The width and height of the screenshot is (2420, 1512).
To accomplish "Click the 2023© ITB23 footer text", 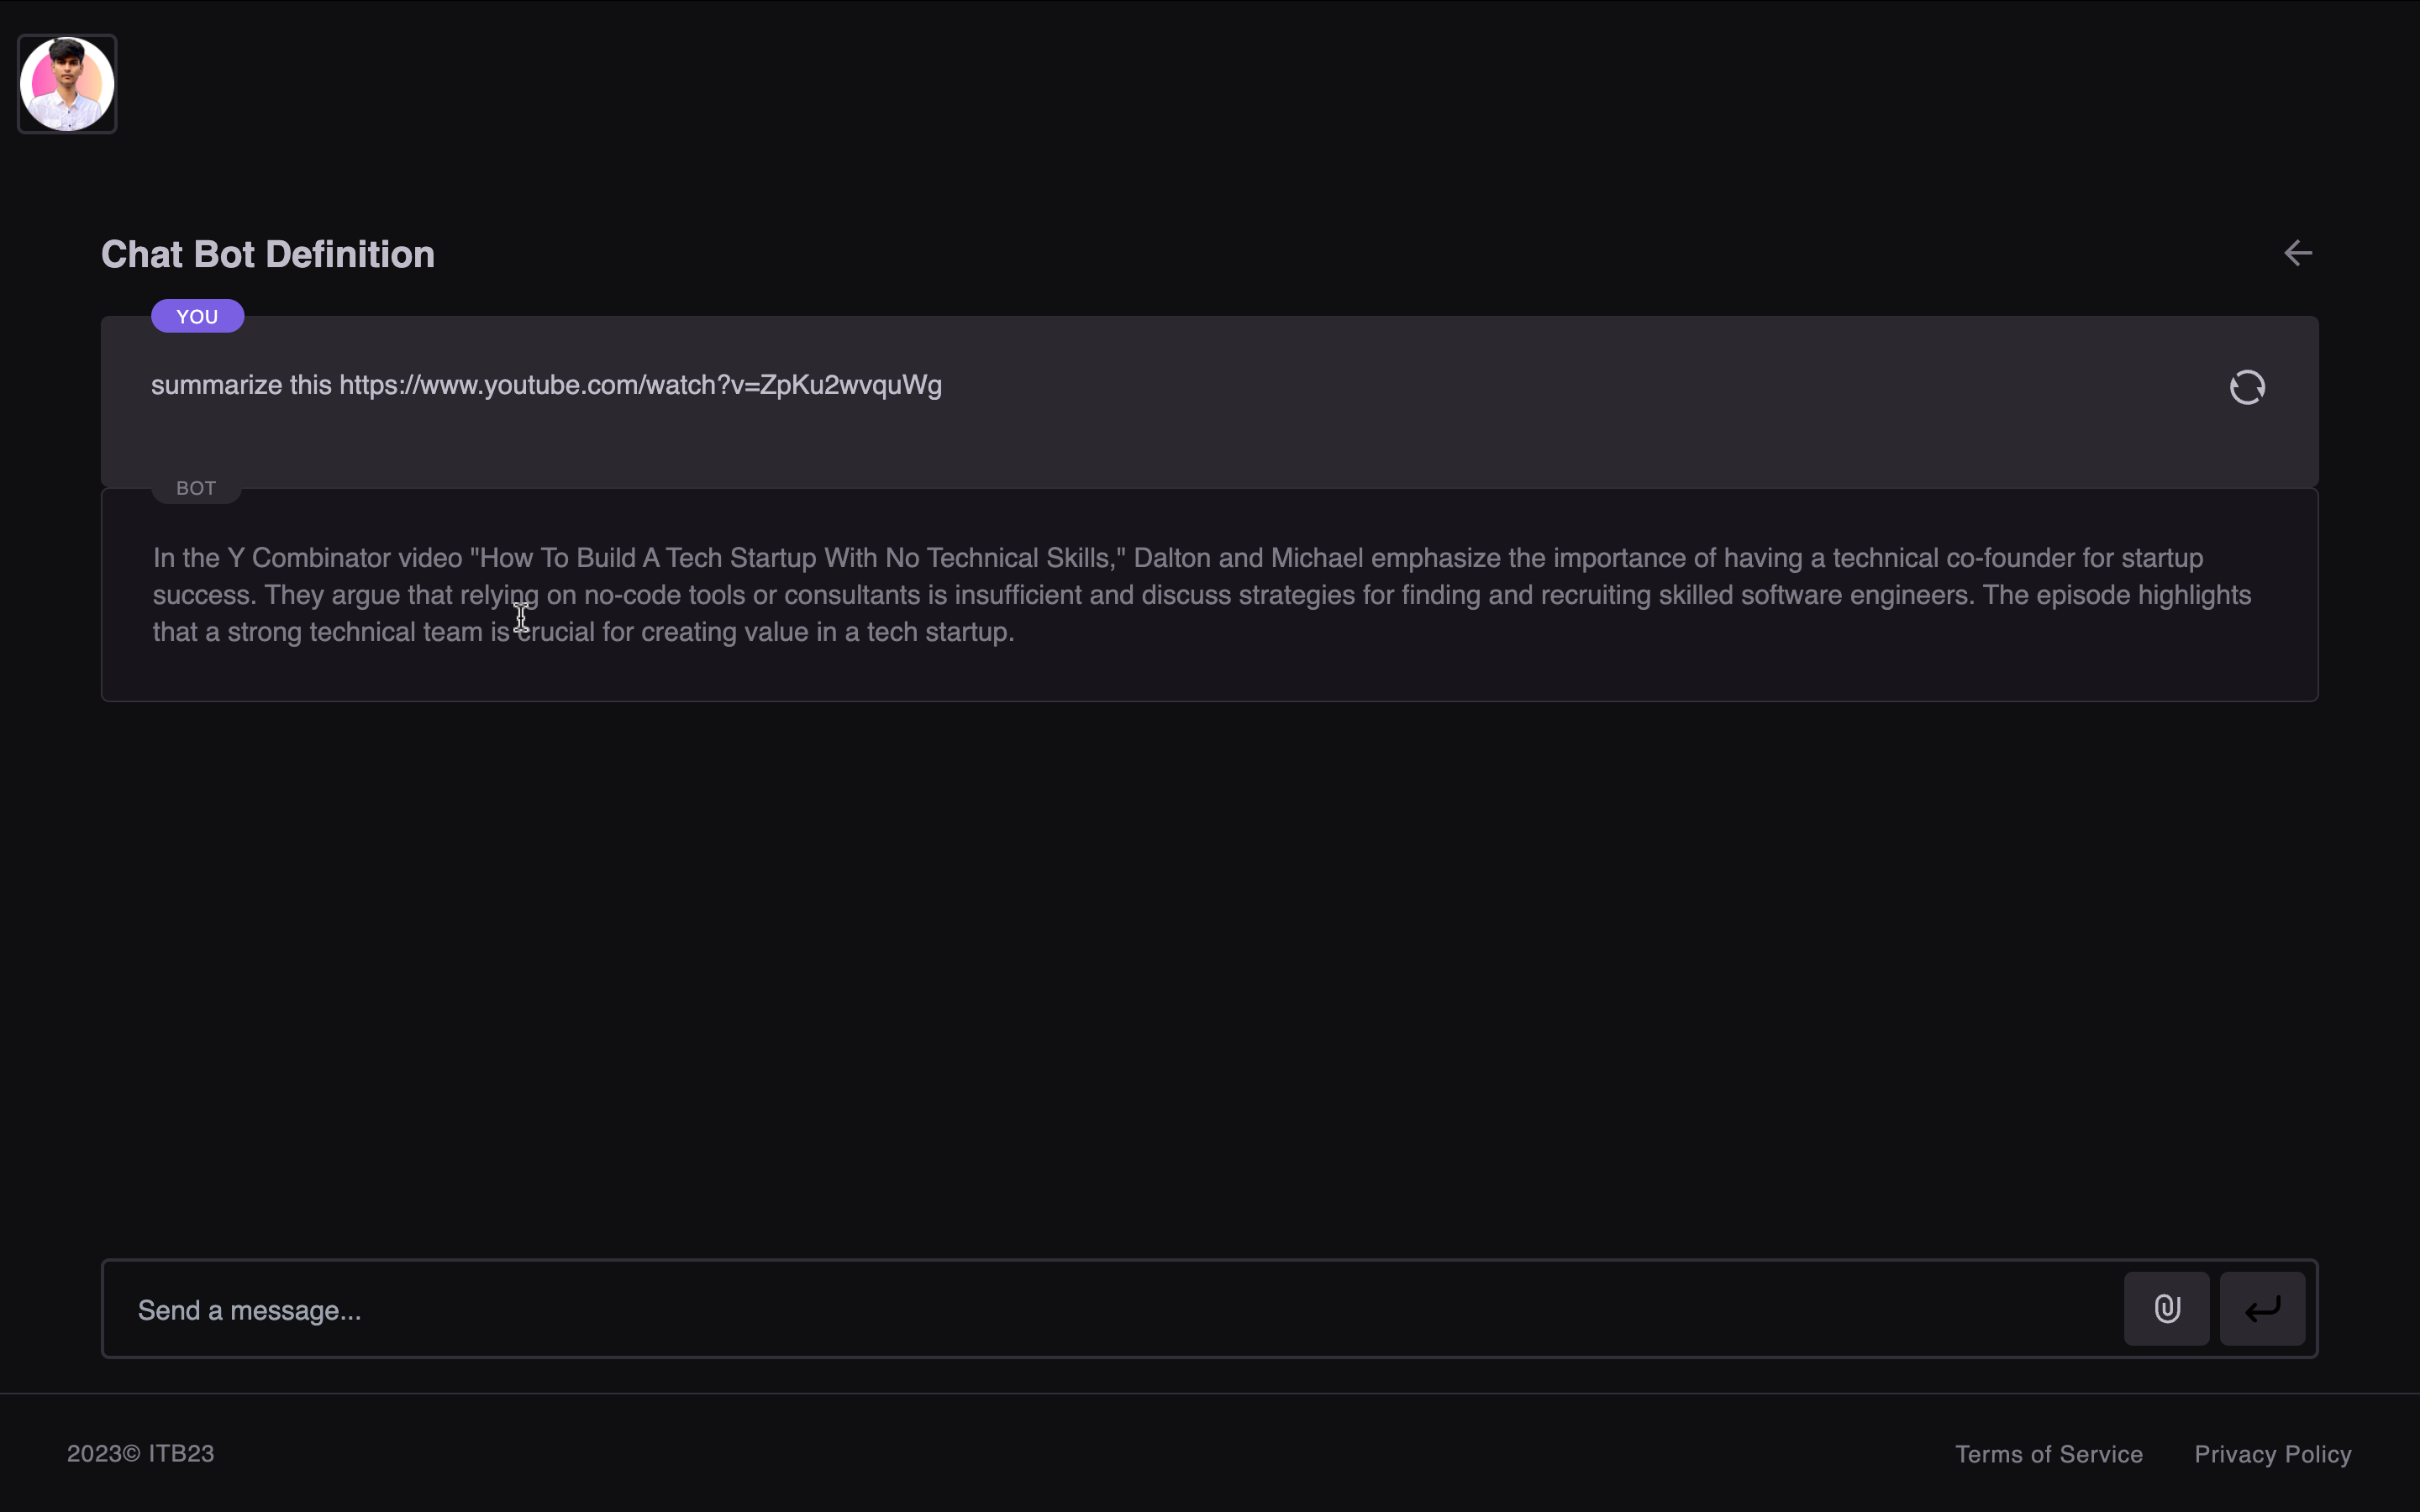I will click(x=141, y=1454).
